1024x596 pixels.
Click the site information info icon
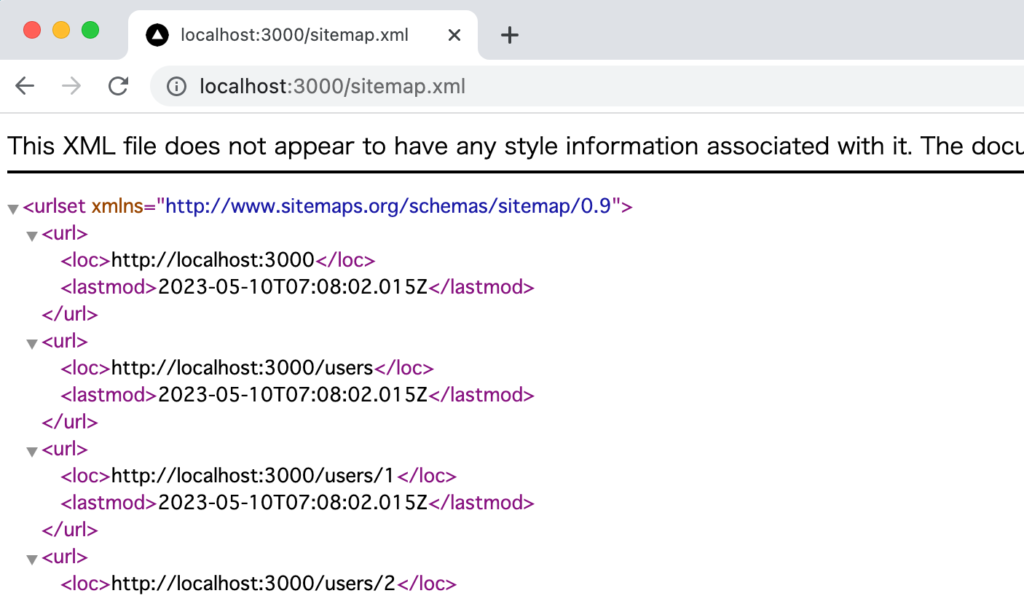point(175,86)
